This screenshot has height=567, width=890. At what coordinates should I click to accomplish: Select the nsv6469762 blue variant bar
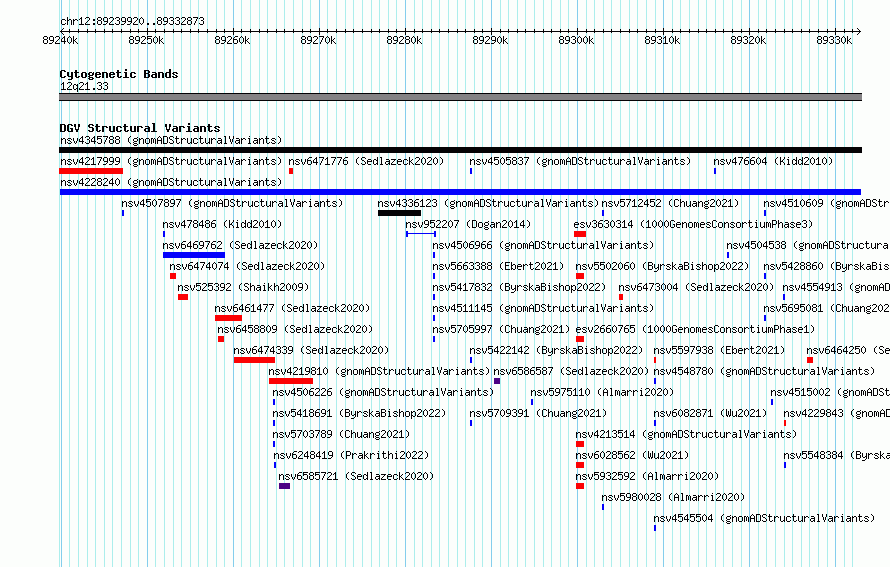(194, 255)
